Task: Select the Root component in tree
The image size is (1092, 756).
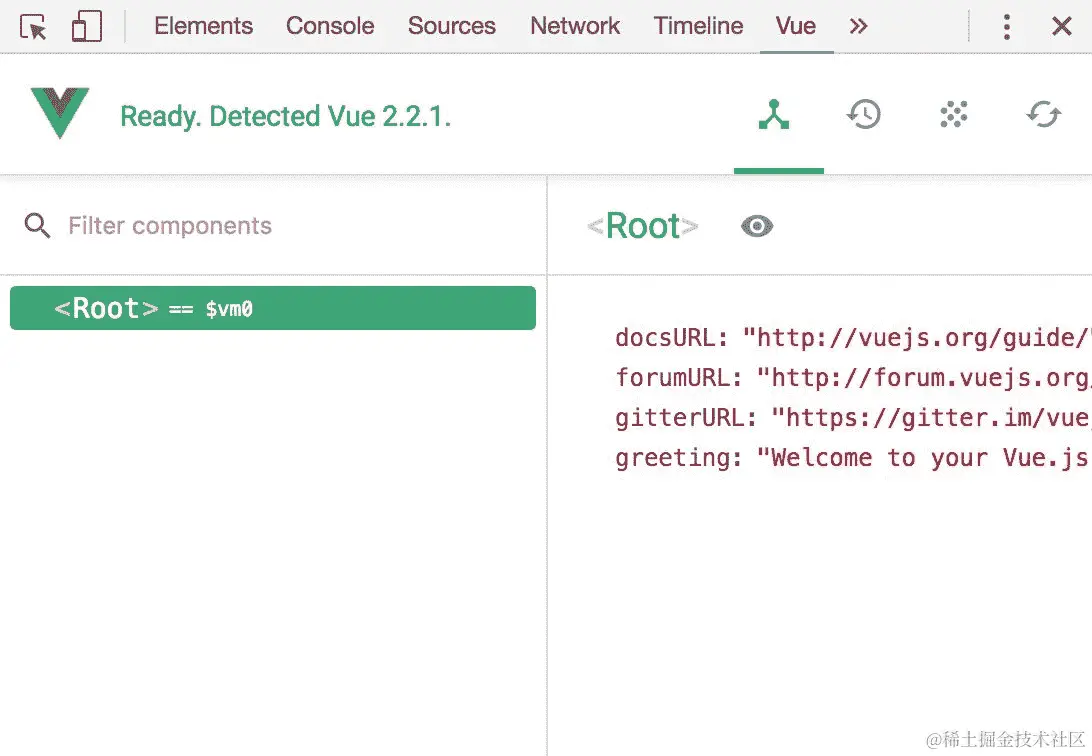Action: pyautogui.click(x=272, y=308)
